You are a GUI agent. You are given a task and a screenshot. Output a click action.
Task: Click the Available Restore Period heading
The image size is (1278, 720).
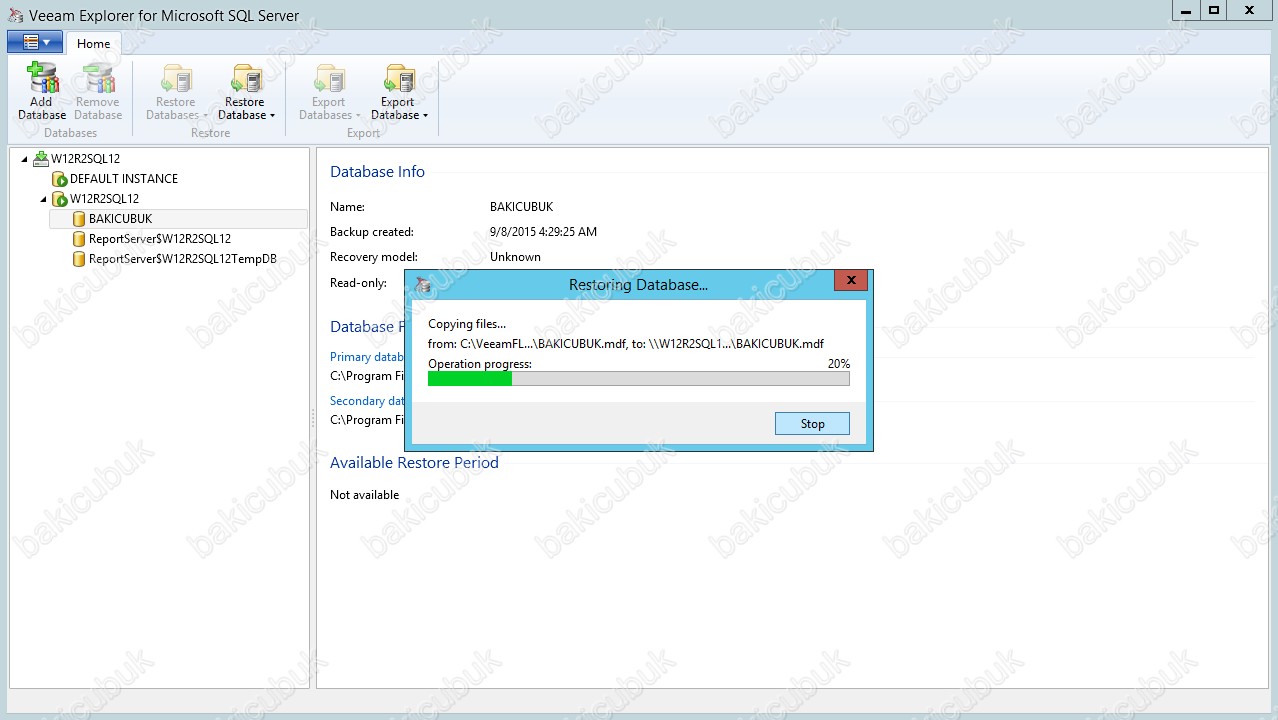pyautogui.click(x=414, y=463)
